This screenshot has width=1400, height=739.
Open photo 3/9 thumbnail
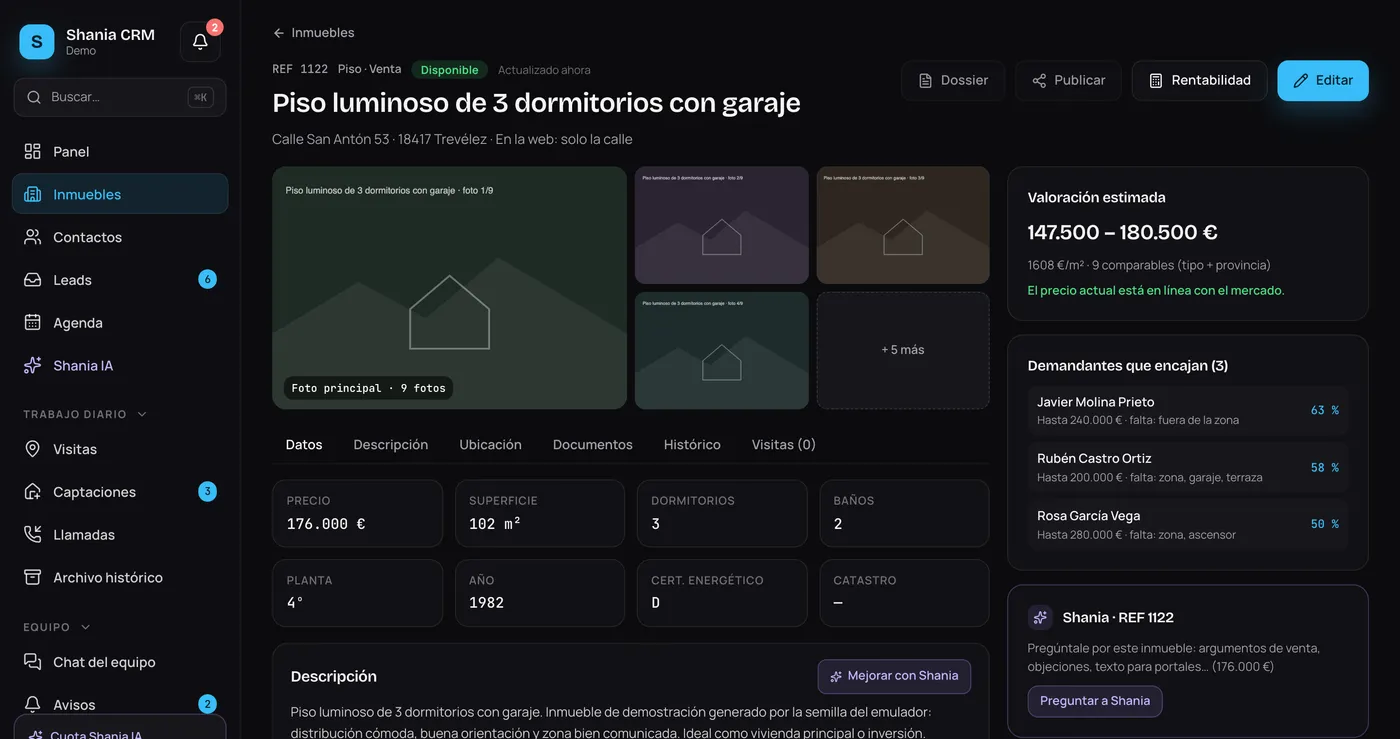coord(903,225)
